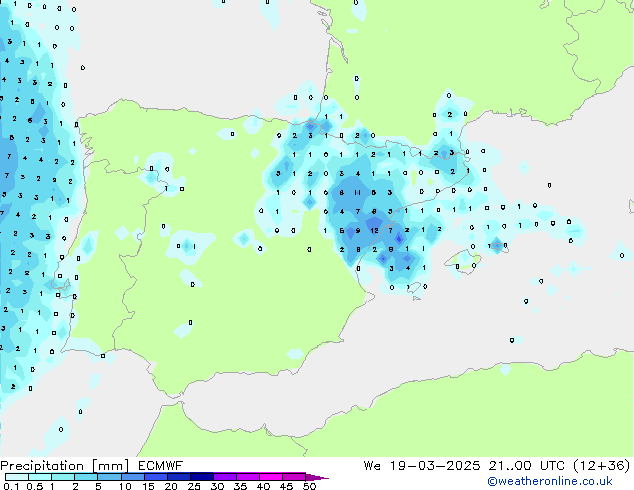634x490 pixels.
Task: Click the 'We 19-03-2025' date text
Action: coord(422,466)
